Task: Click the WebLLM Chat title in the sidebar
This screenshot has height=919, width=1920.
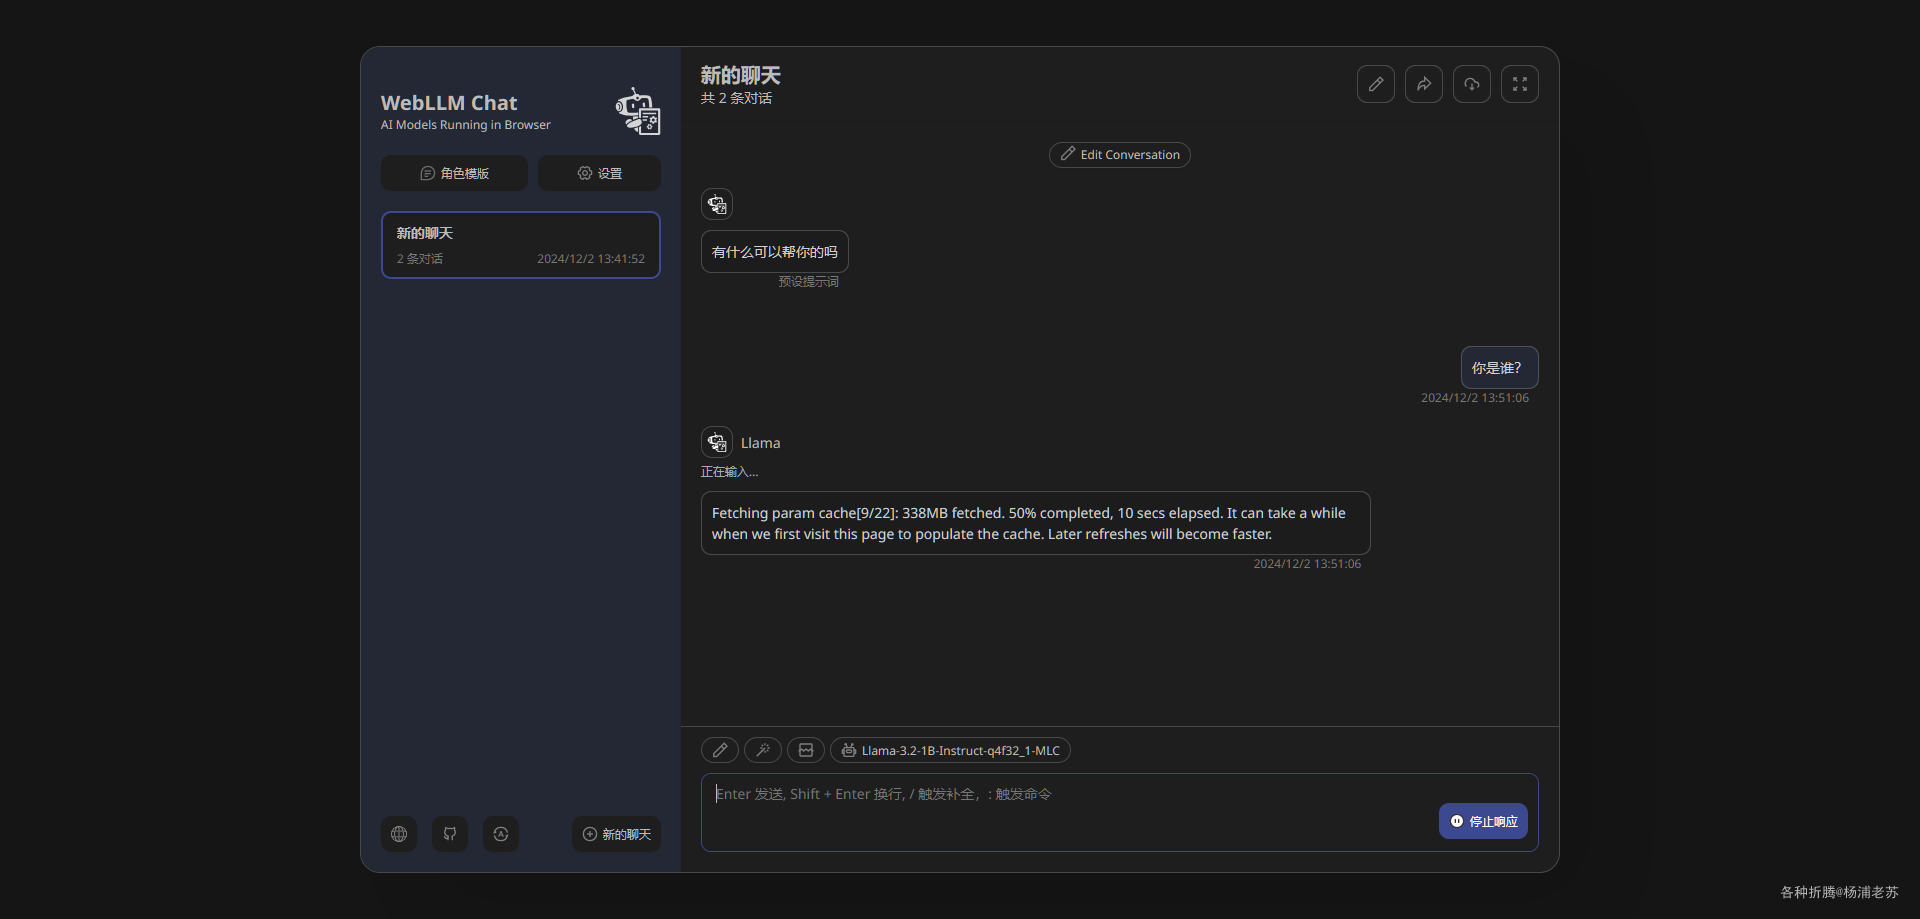Action: [x=449, y=103]
